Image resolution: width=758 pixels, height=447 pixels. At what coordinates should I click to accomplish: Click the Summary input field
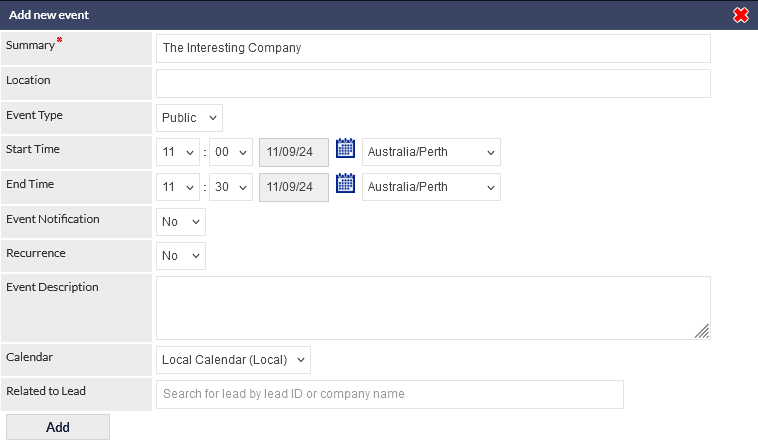coord(433,48)
